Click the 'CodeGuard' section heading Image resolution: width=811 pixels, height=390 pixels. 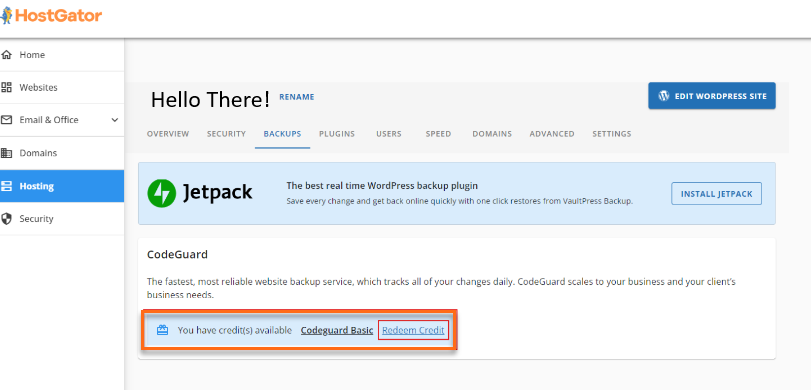[177, 254]
